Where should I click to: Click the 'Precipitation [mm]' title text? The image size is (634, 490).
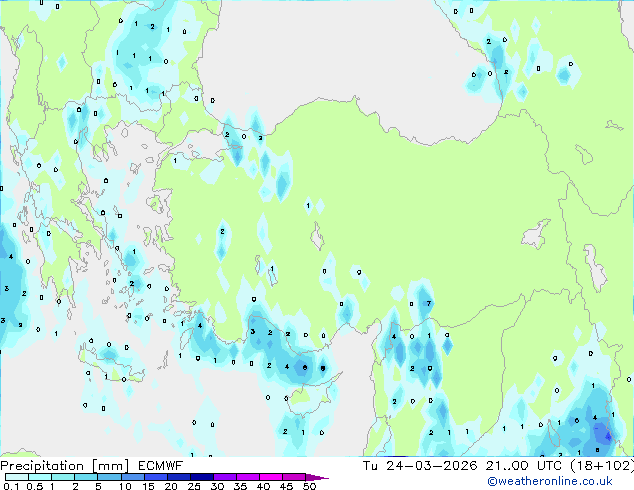(65, 466)
